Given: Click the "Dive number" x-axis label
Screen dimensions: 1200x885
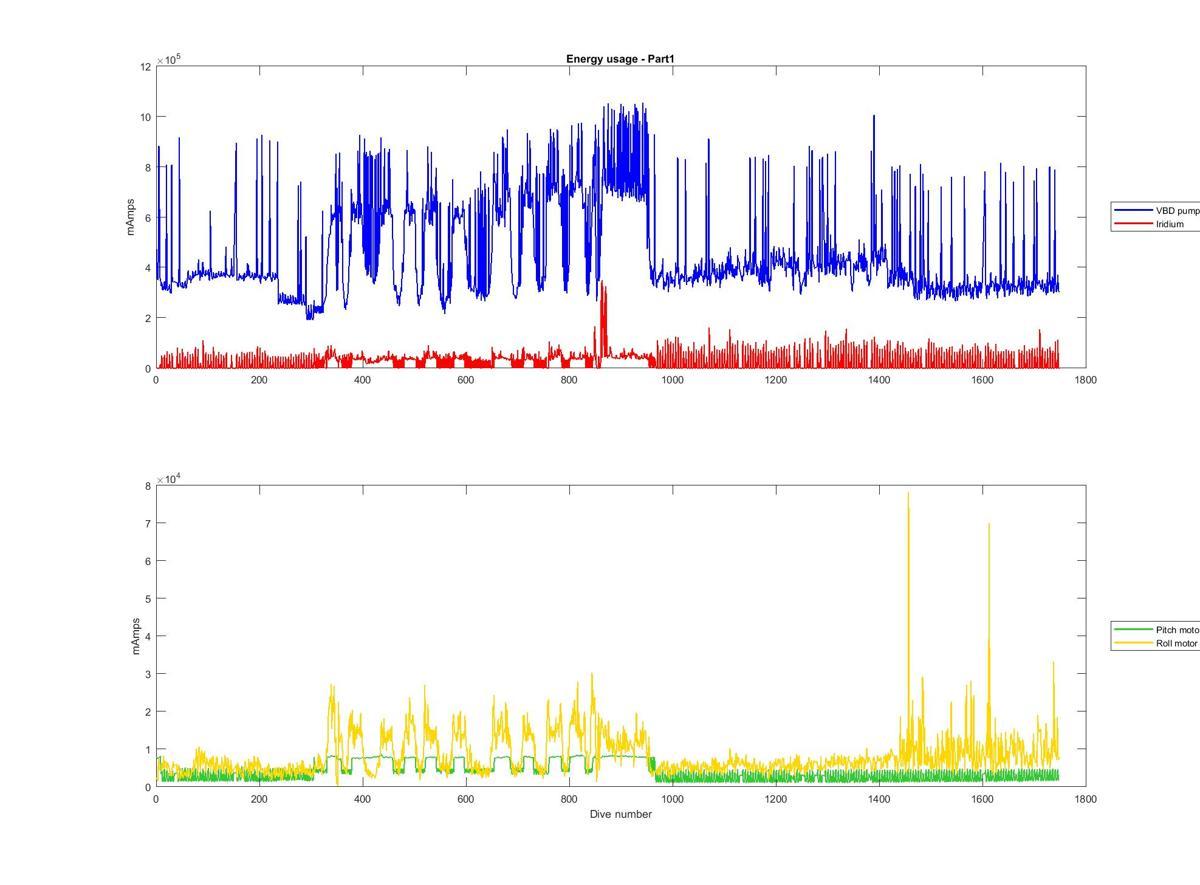Looking at the screenshot, I should (620, 814).
